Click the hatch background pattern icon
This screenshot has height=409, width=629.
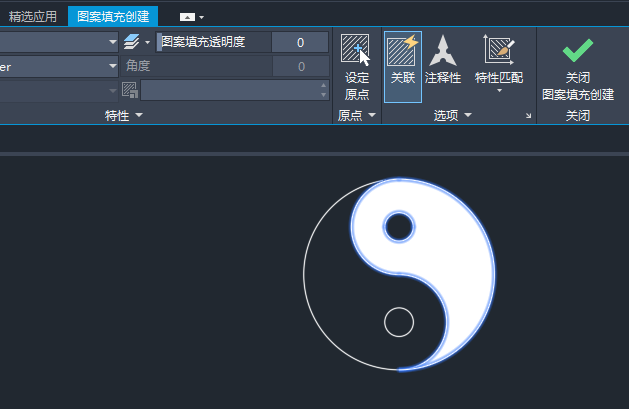[x=130, y=90]
